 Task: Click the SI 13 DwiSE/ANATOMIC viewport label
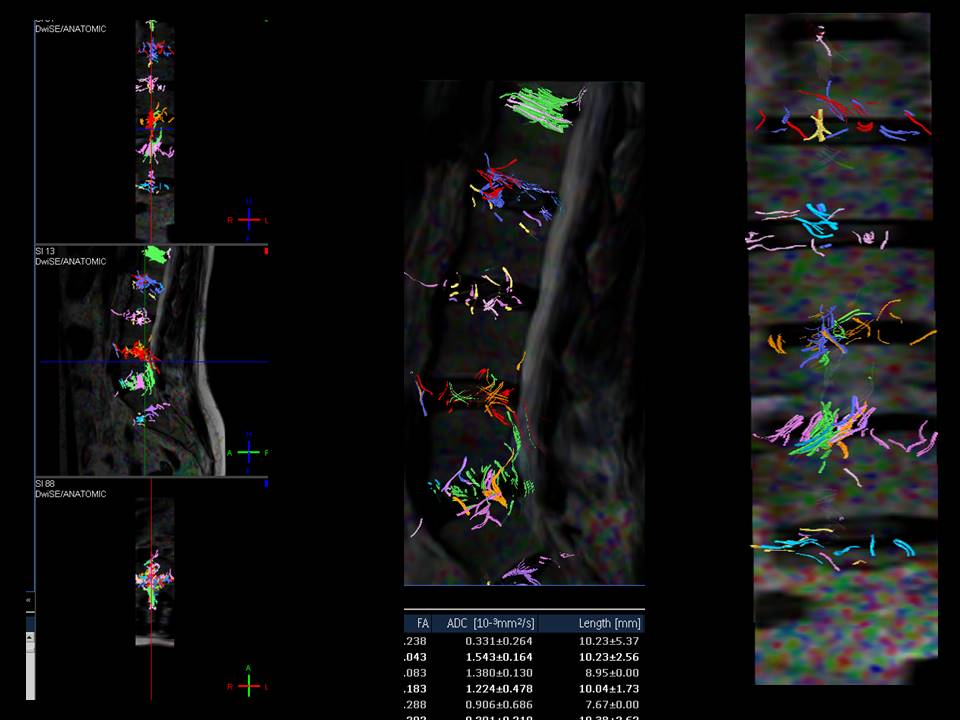70,257
